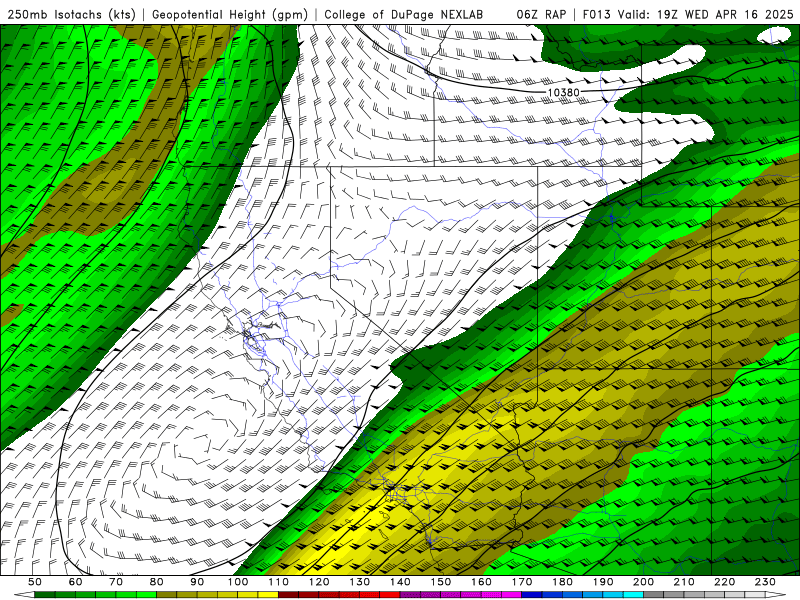Click the bright yellow swatch below 100-110
800x600 pixels.
coord(268,595)
